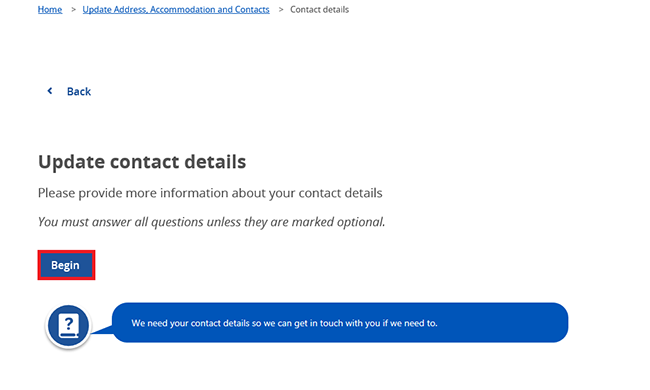Return using the Back text link
This screenshot has width=650, height=390.
pos(79,91)
